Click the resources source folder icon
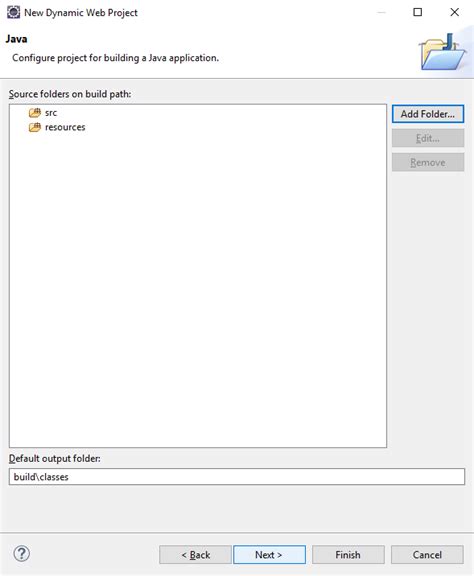Screen dimensions: 474x576 coord(35,127)
